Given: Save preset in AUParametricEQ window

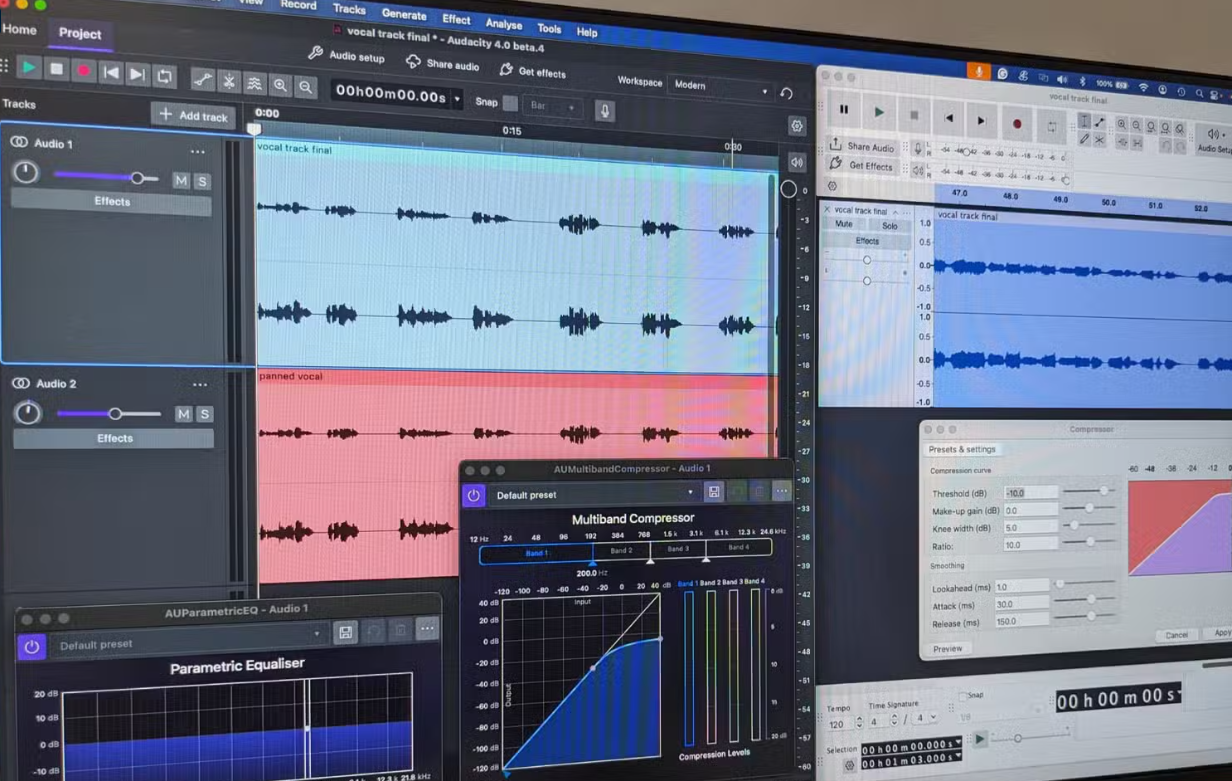Looking at the screenshot, I should pyautogui.click(x=345, y=632).
